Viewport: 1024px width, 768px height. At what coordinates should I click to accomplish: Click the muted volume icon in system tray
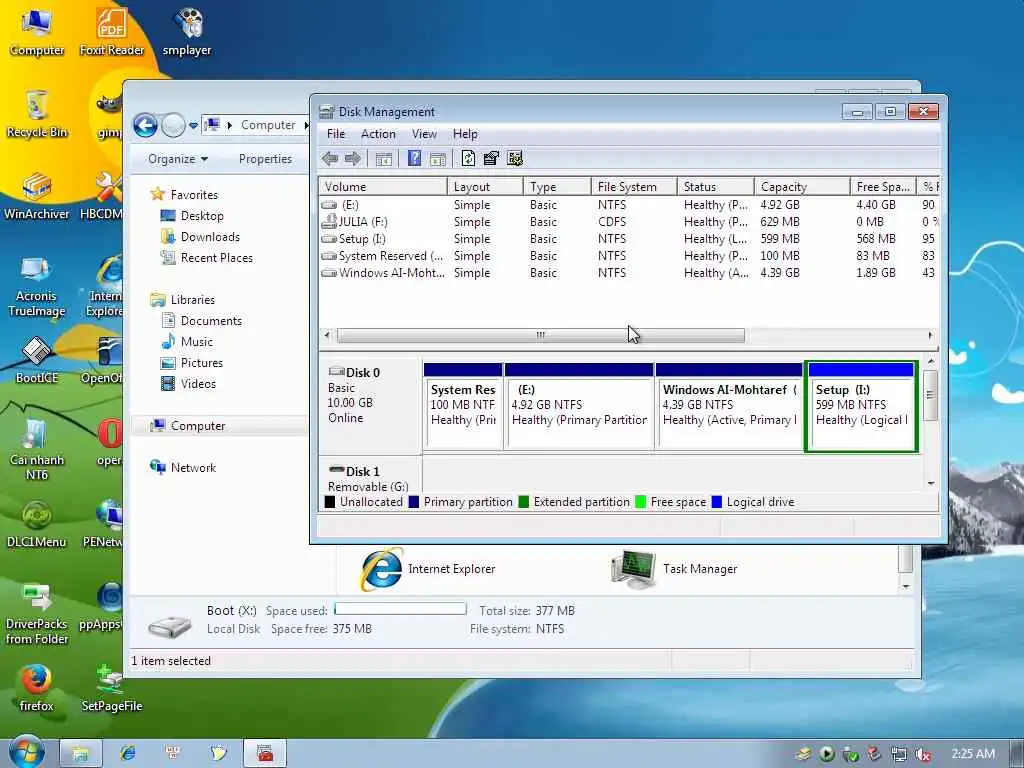[x=922, y=754]
